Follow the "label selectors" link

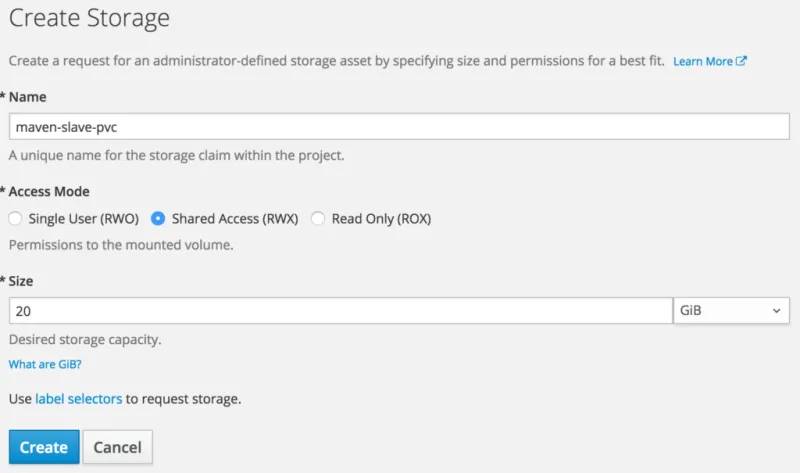coord(79,399)
